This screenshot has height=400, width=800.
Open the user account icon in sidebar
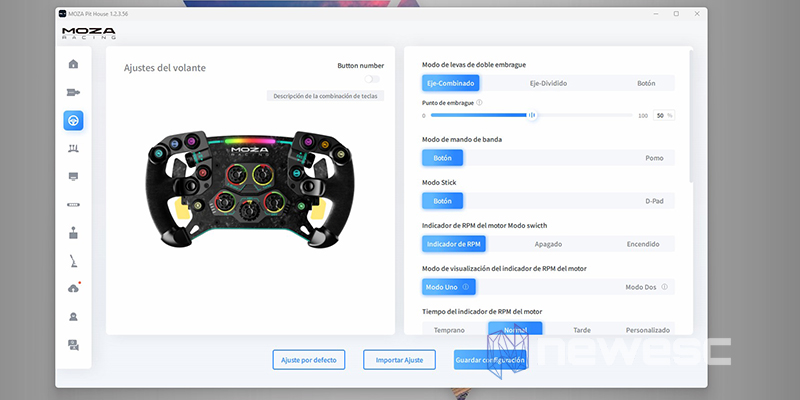[x=73, y=317]
